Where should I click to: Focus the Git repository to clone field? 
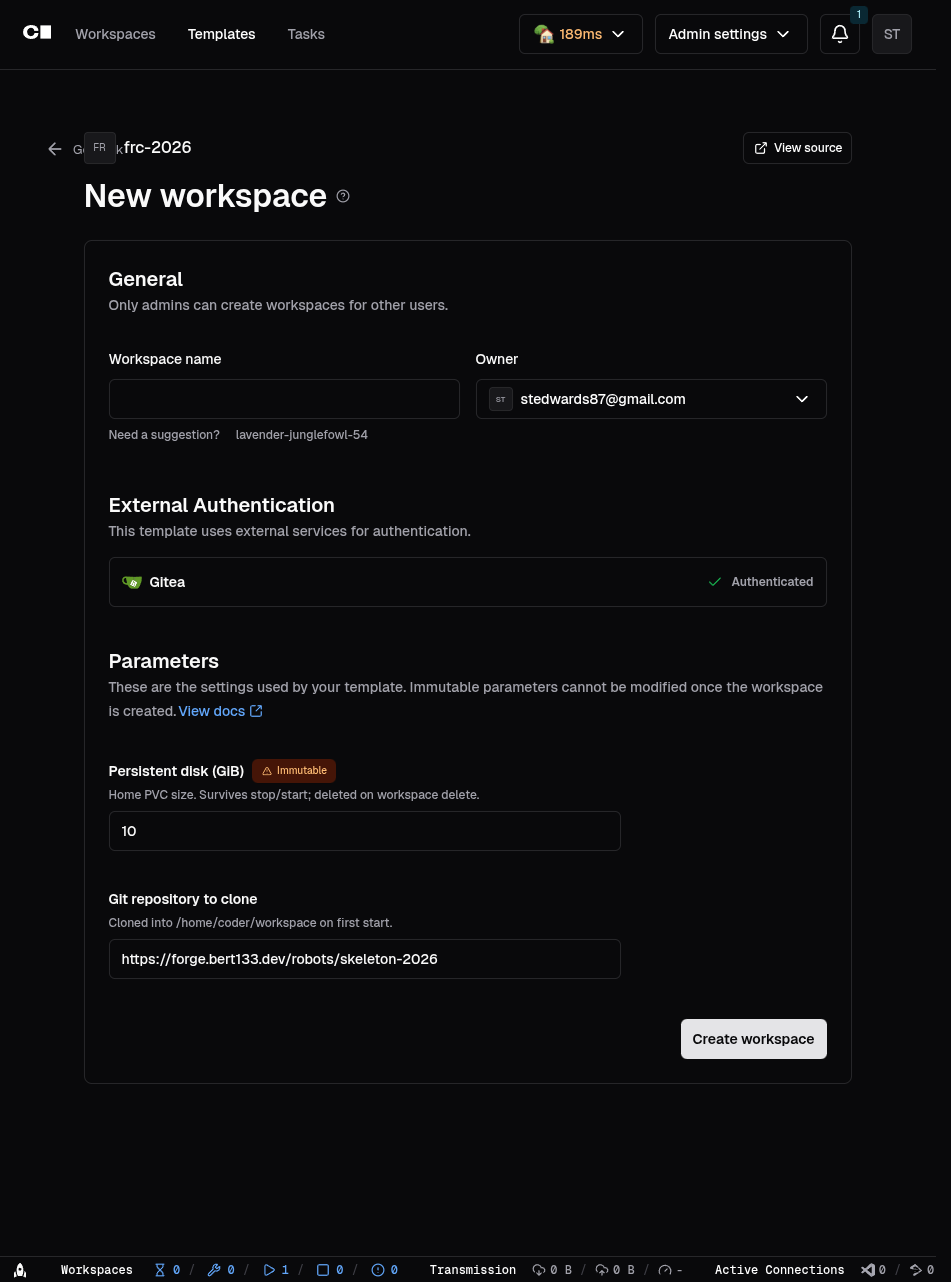pos(365,959)
